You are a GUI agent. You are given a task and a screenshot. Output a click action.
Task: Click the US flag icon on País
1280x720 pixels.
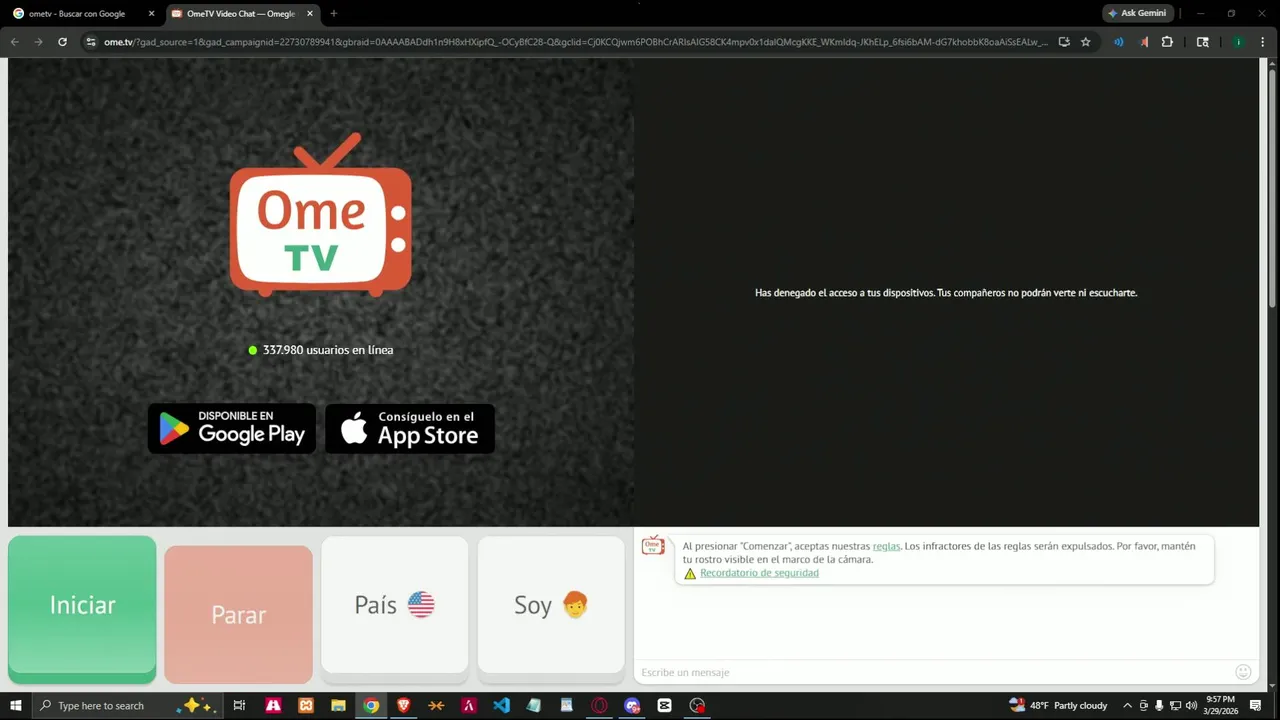[x=421, y=605]
